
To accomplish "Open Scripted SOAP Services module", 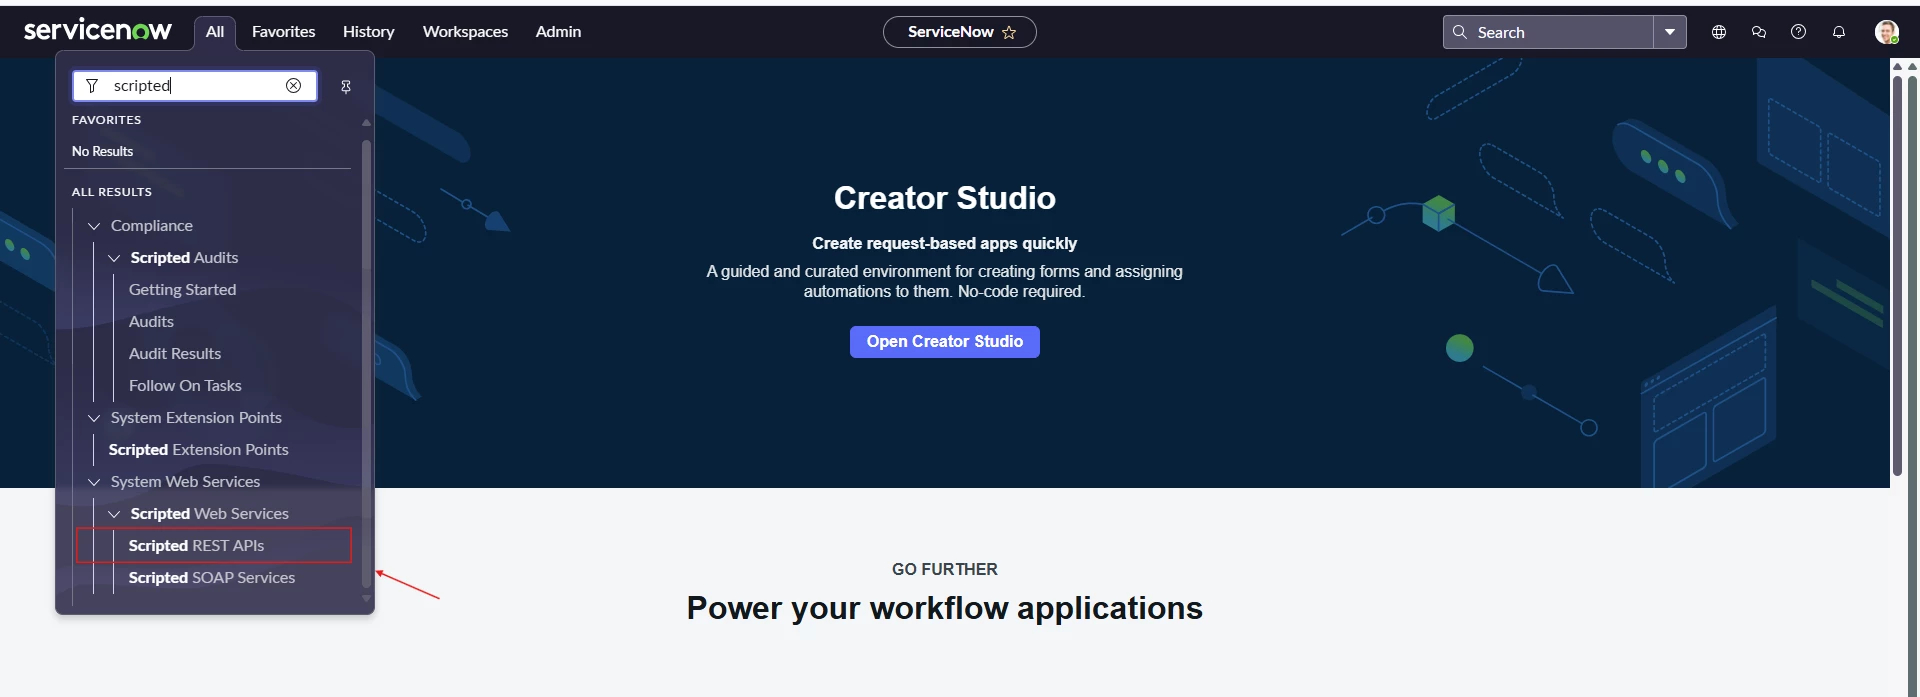I will click(x=212, y=578).
